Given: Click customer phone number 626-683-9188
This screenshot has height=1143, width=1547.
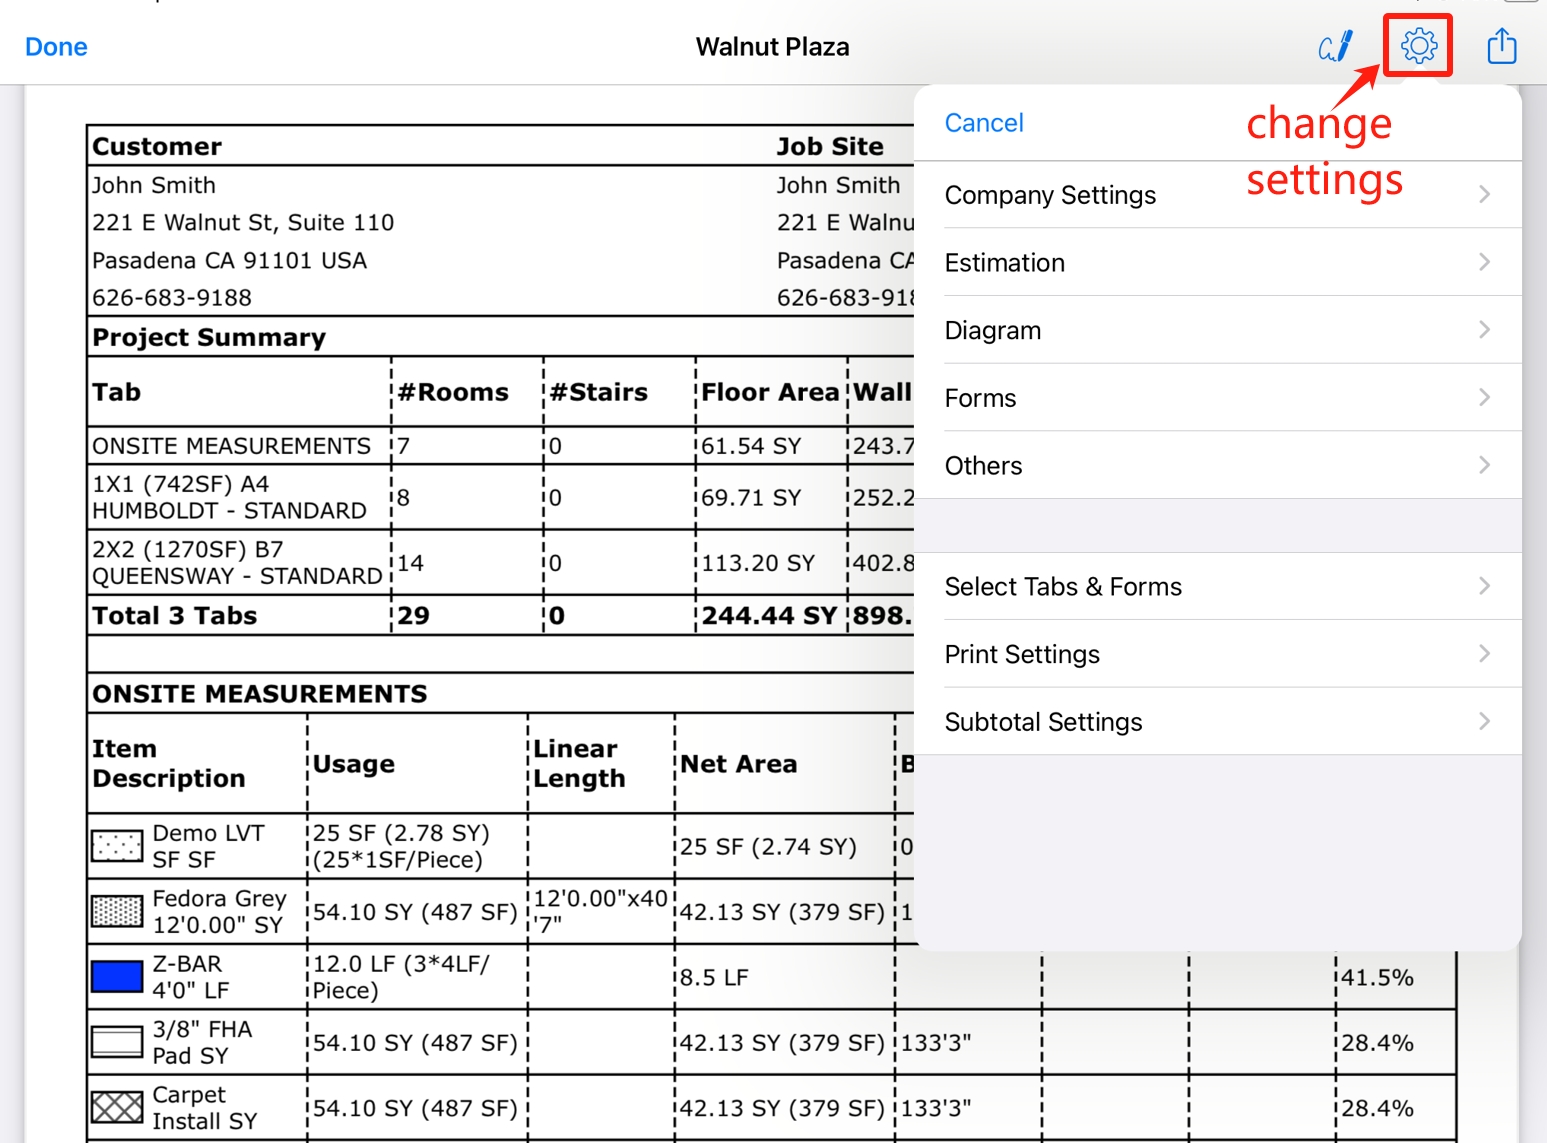Looking at the screenshot, I should 172,298.
